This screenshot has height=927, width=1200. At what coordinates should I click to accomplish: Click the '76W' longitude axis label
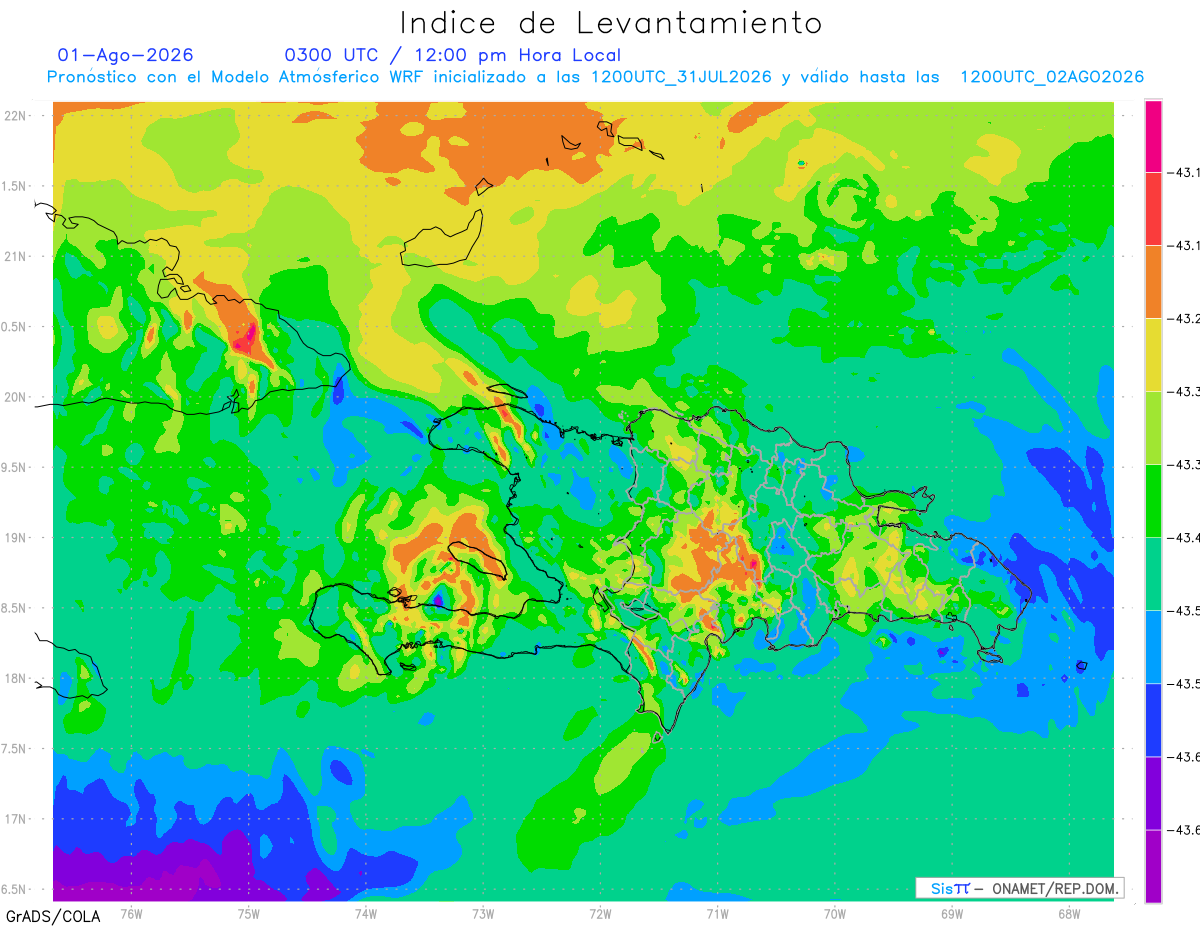tap(131, 913)
